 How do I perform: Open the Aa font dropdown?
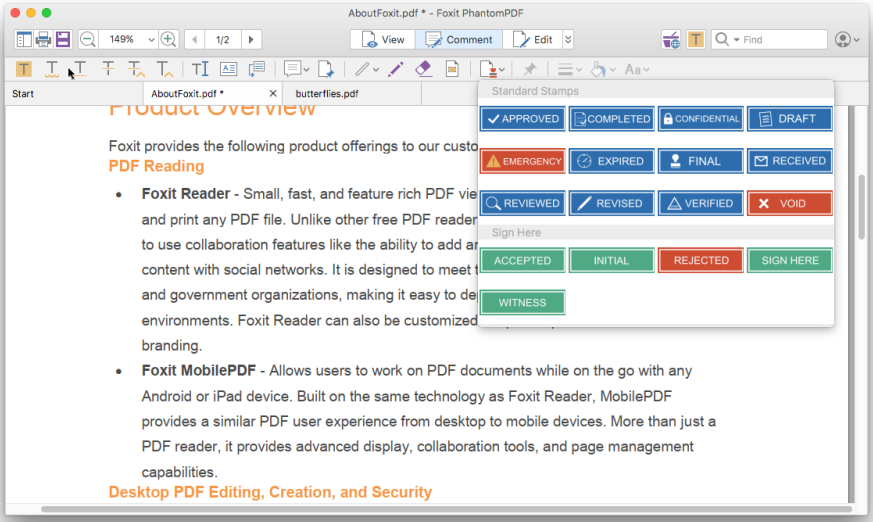pyautogui.click(x=636, y=70)
